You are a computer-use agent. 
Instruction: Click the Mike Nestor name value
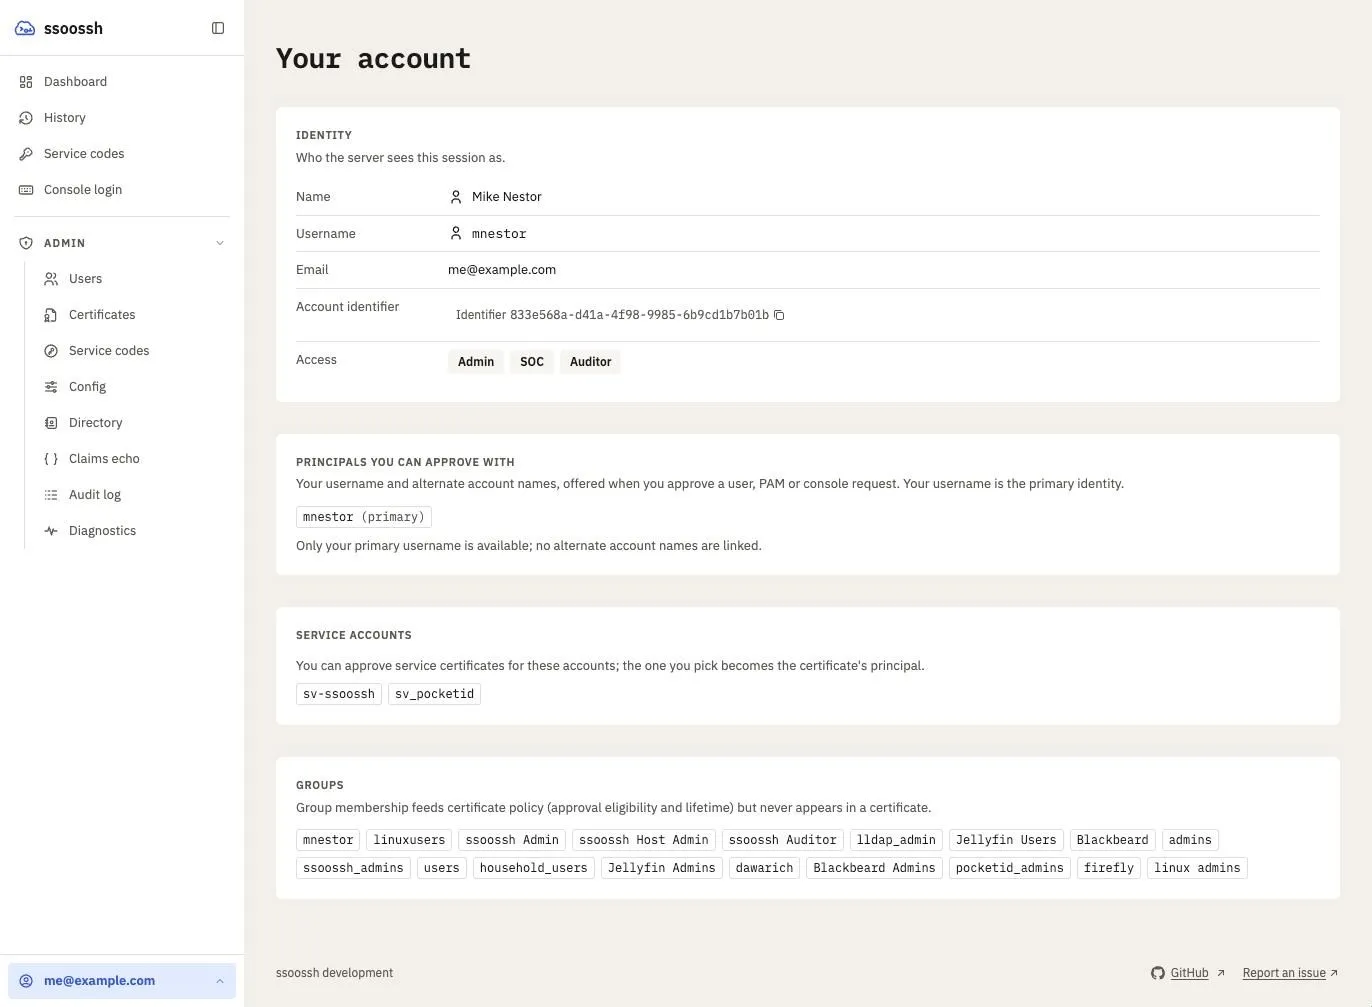507,197
